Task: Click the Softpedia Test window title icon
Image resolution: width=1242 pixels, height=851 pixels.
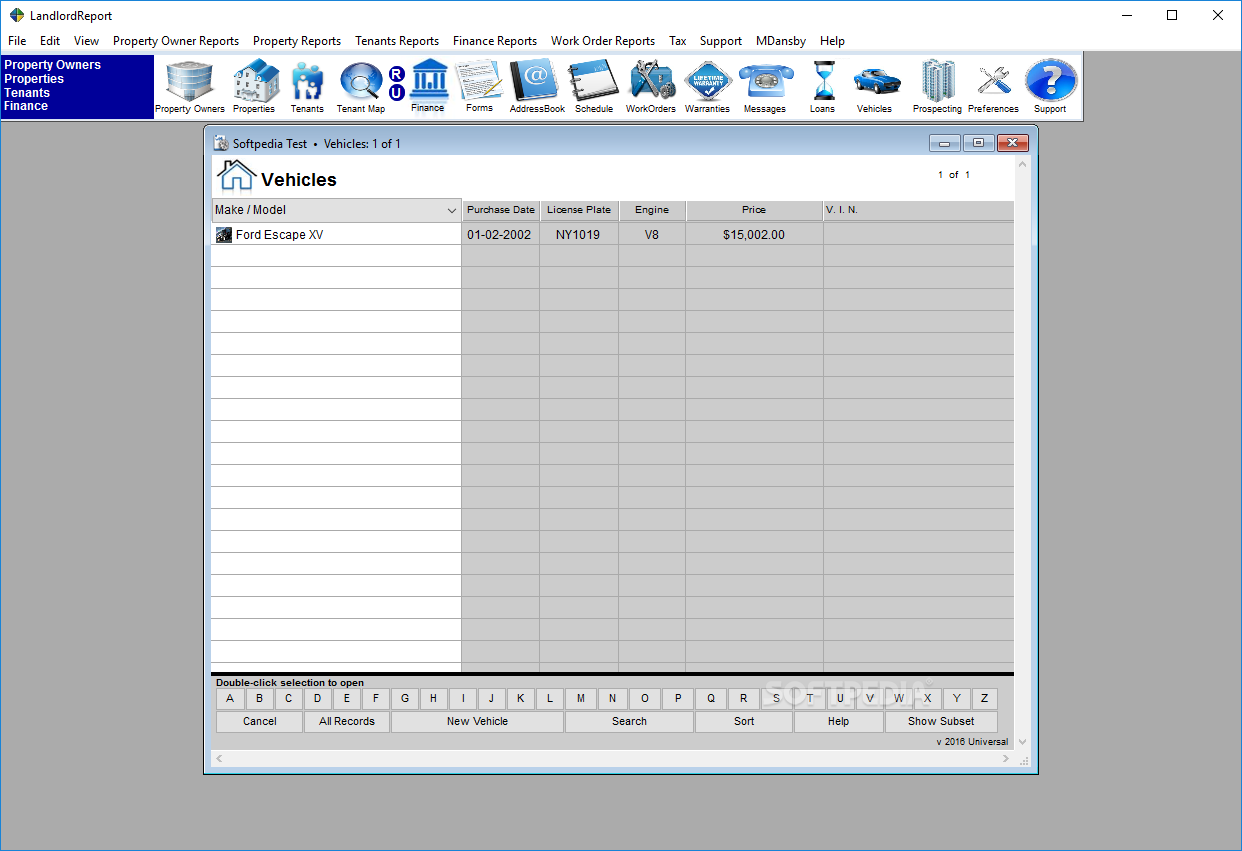Action: [222, 143]
